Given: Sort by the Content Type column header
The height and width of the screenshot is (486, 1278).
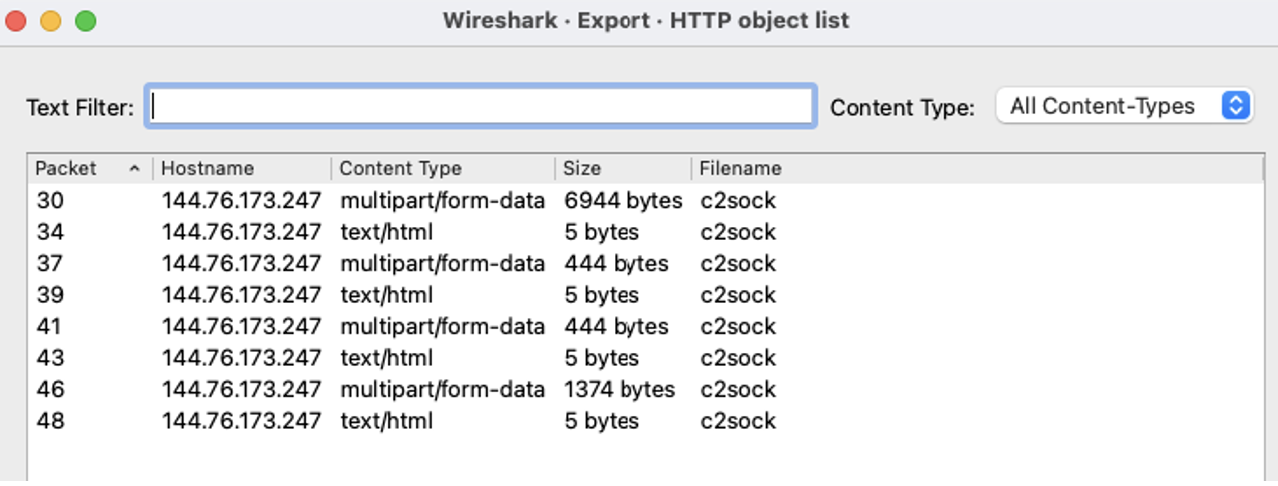Looking at the screenshot, I should [x=443, y=168].
